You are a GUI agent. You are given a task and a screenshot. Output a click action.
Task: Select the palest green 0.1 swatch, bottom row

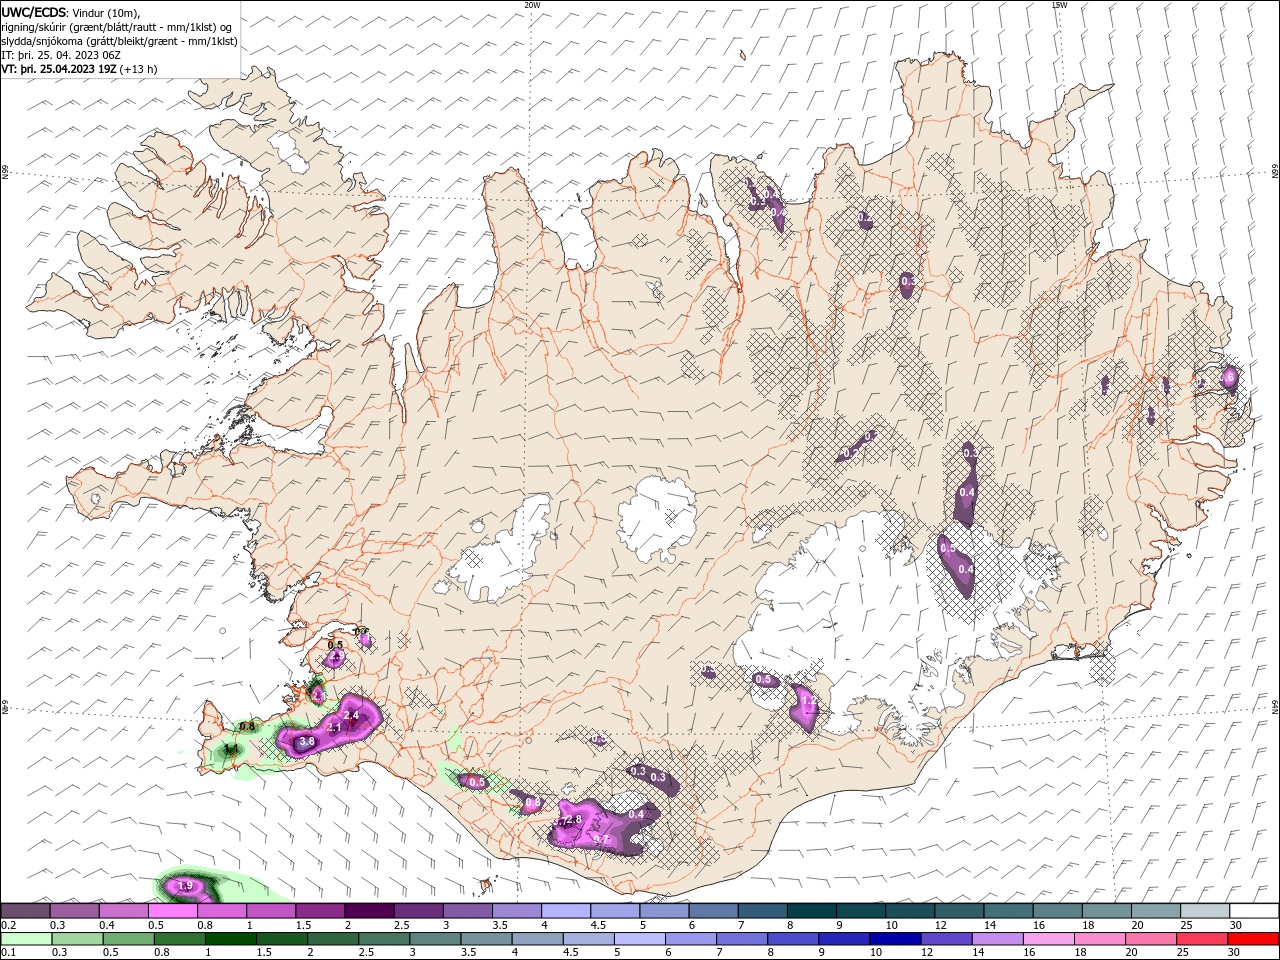(27, 939)
